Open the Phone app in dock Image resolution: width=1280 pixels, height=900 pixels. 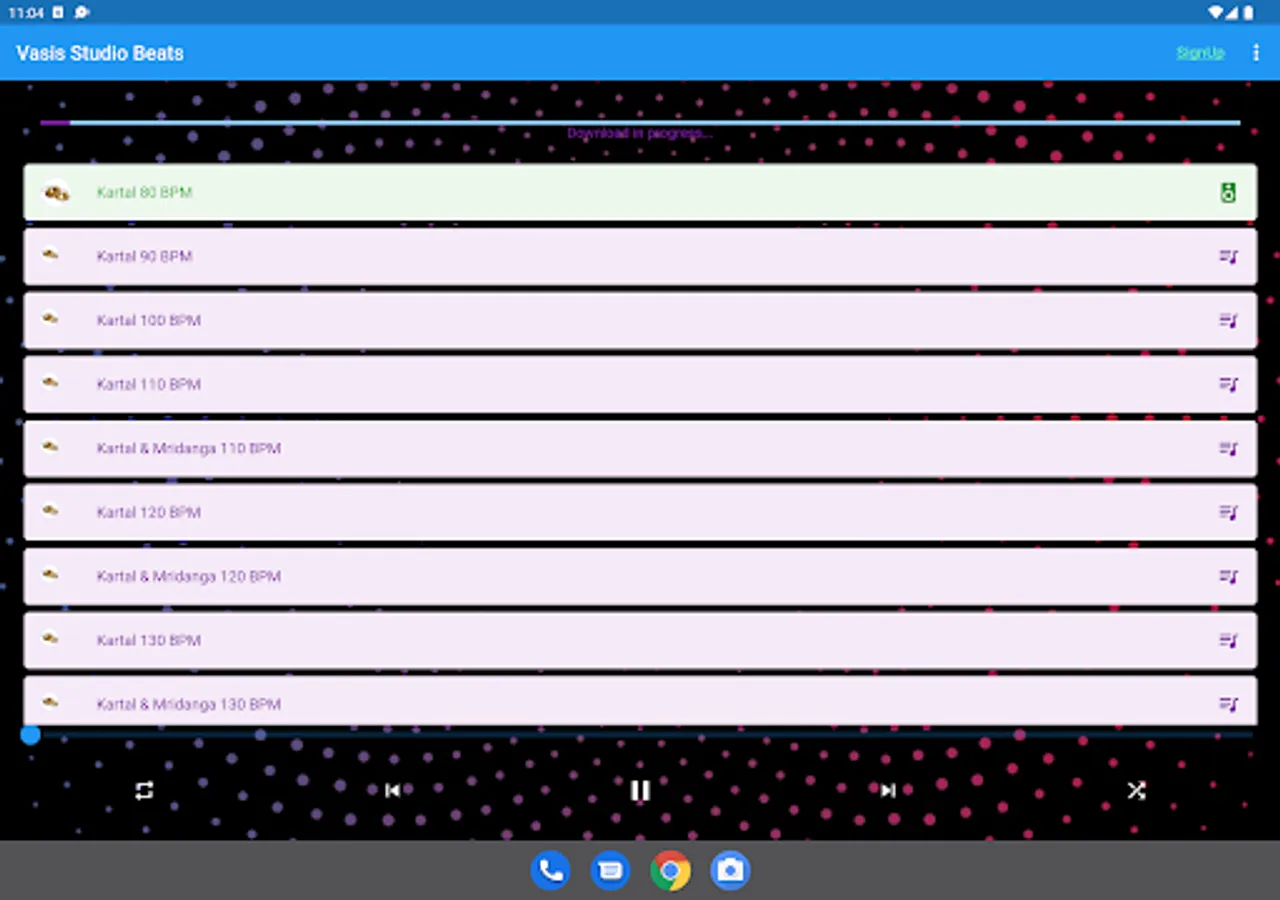pos(550,871)
